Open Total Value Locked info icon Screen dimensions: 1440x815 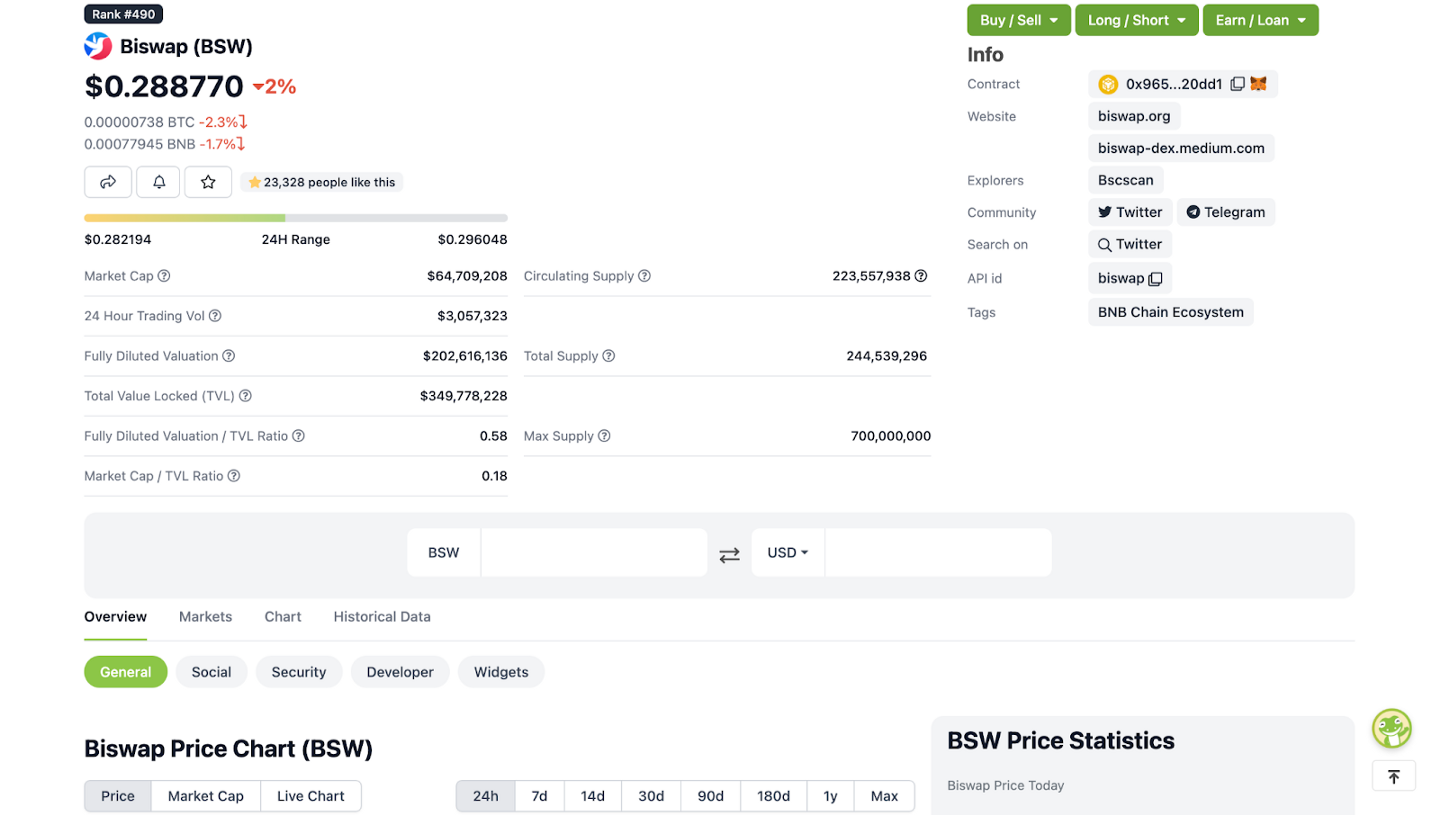coord(245,396)
